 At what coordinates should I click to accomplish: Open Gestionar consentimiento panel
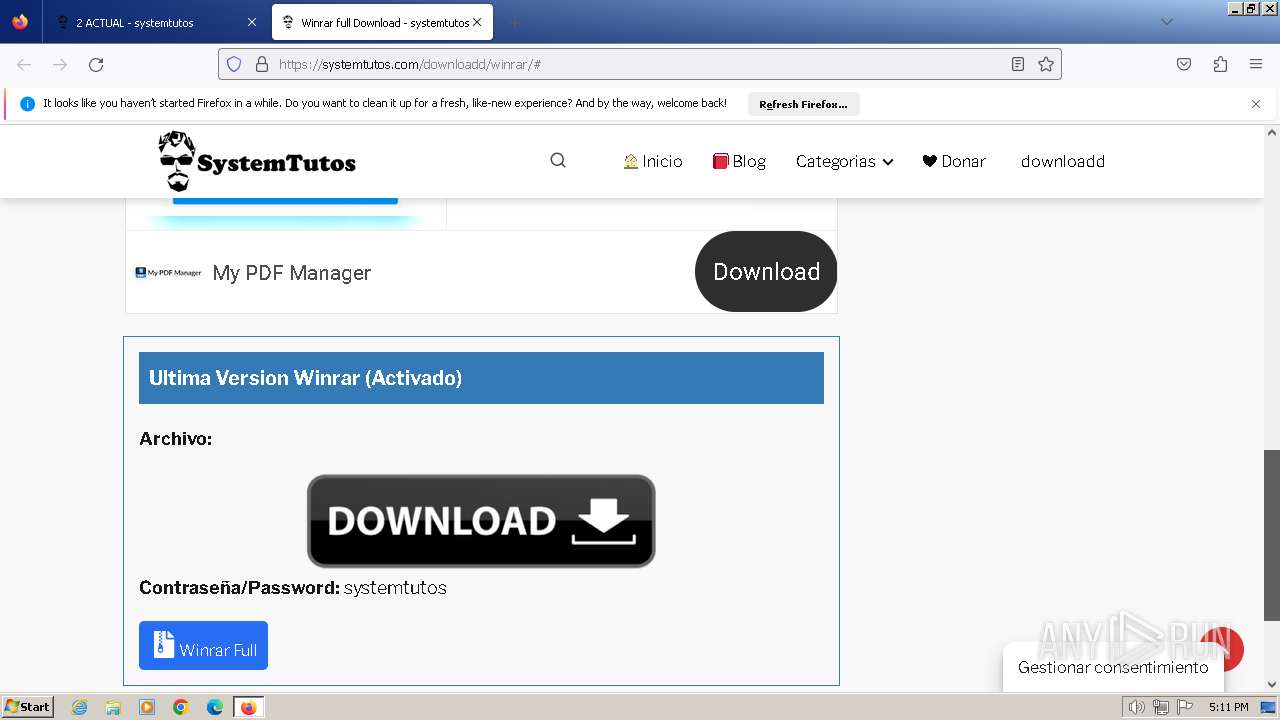pyautogui.click(x=1113, y=667)
